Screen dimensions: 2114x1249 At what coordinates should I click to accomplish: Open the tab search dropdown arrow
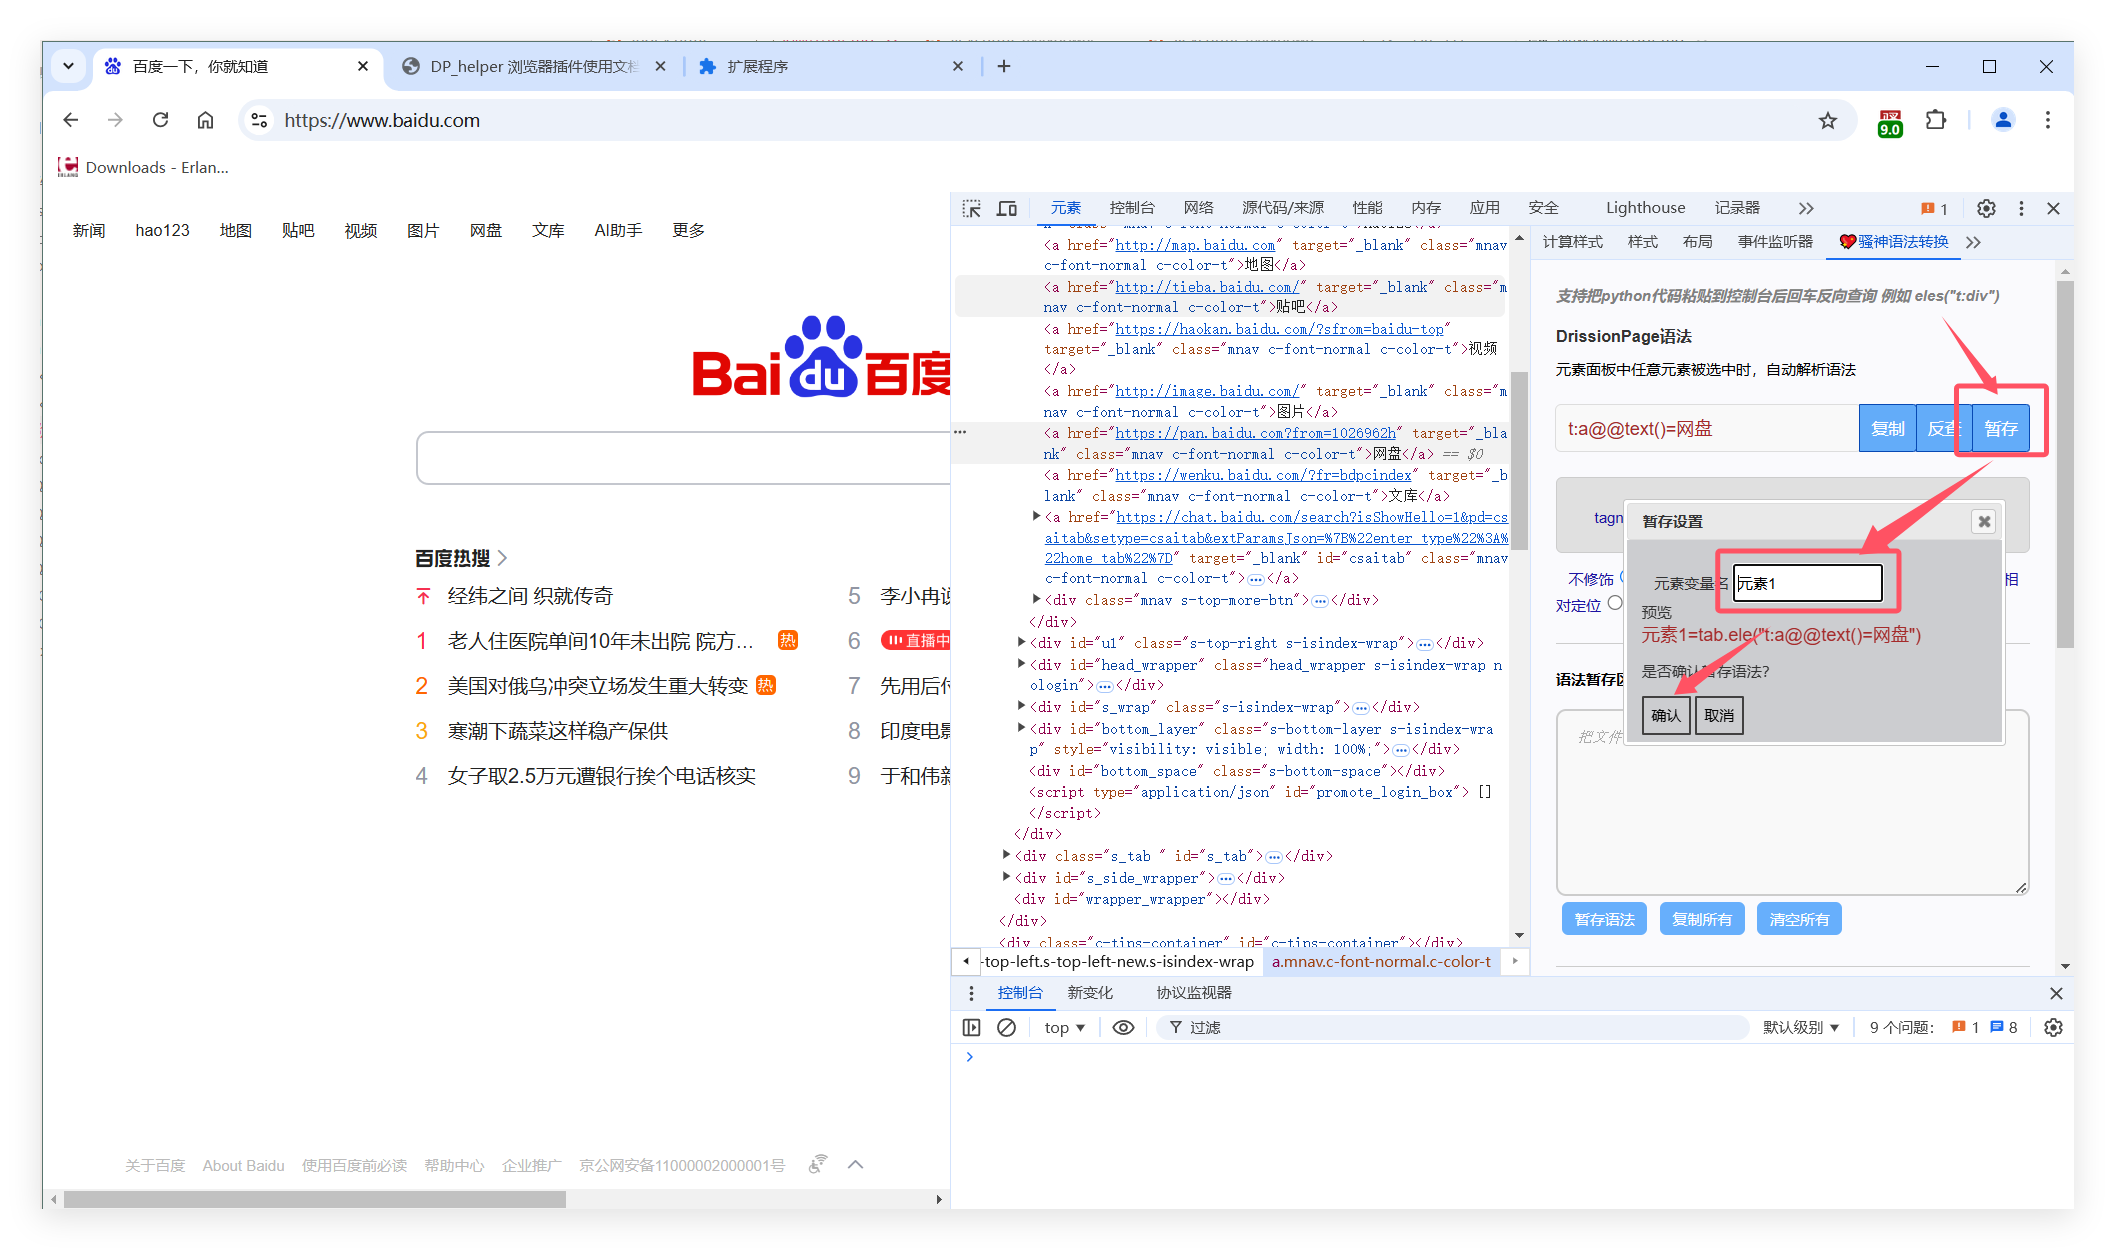[x=68, y=66]
